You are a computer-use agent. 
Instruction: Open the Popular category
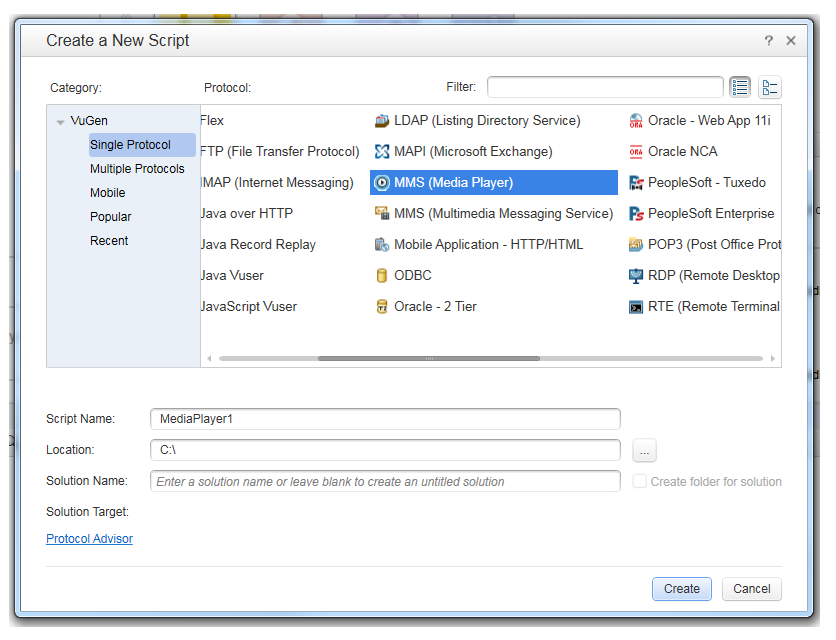point(110,217)
